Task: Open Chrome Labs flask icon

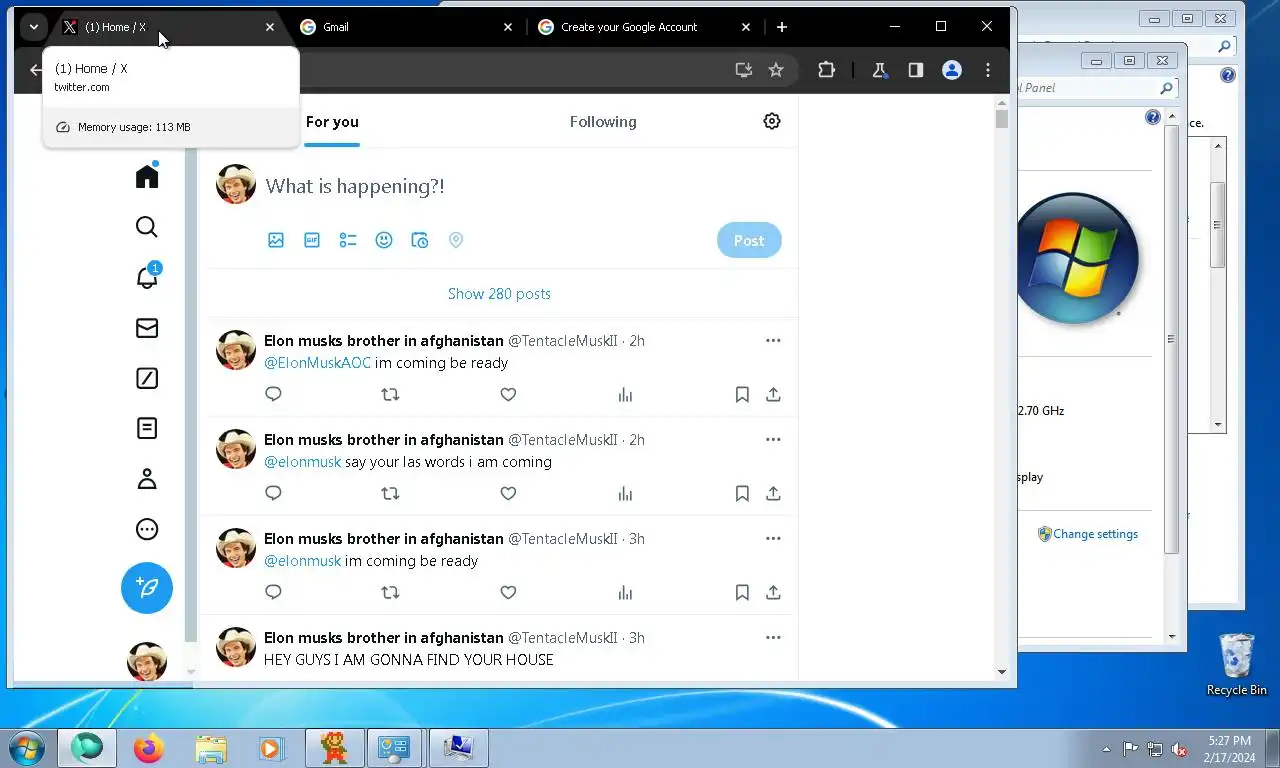Action: pyautogui.click(x=880, y=70)
